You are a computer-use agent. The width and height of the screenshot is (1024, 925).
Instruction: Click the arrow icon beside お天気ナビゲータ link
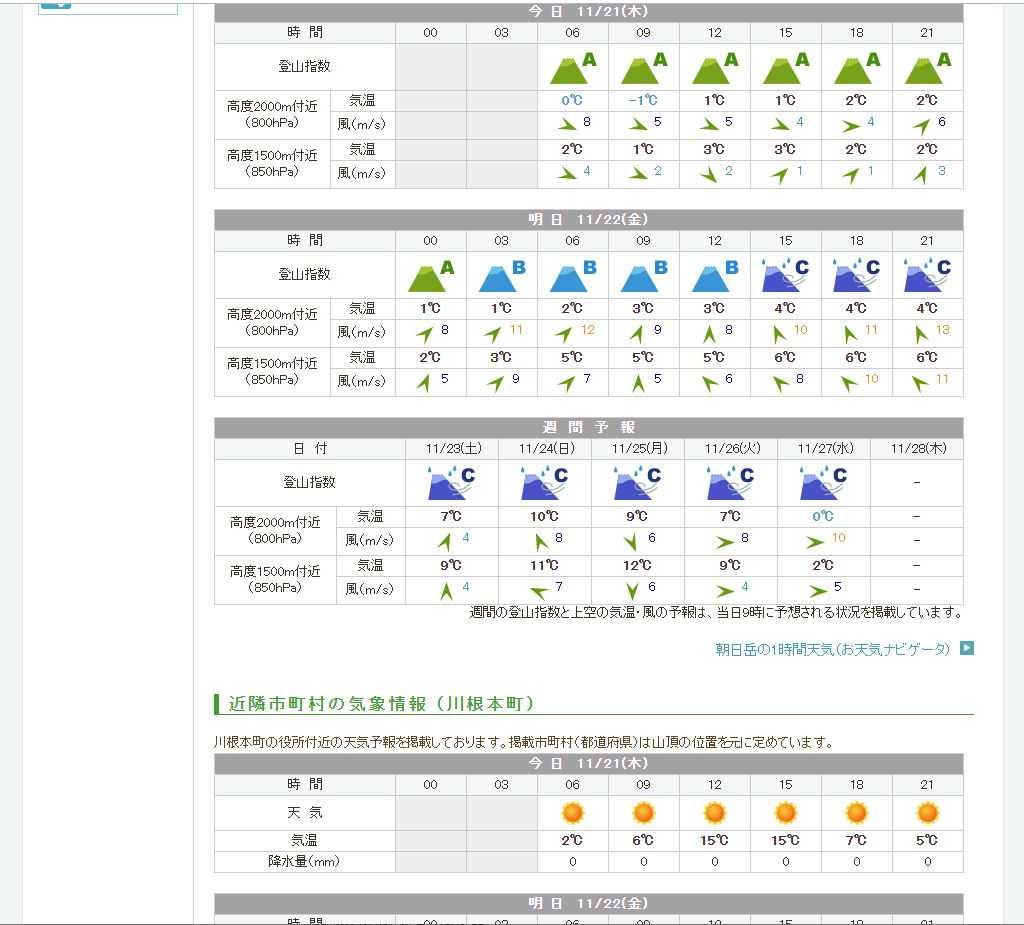(967, 648)
